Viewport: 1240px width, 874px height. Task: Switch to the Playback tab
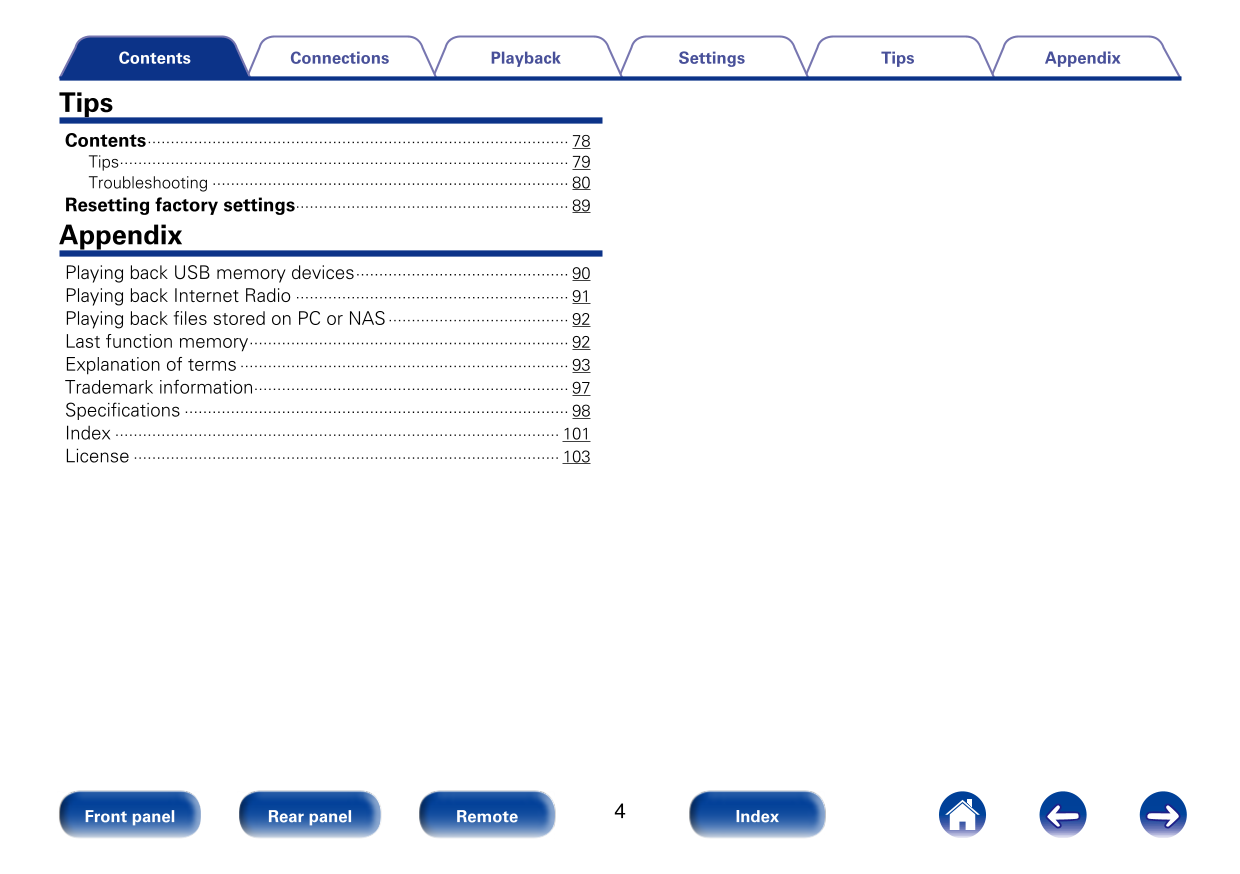(525, 58)
